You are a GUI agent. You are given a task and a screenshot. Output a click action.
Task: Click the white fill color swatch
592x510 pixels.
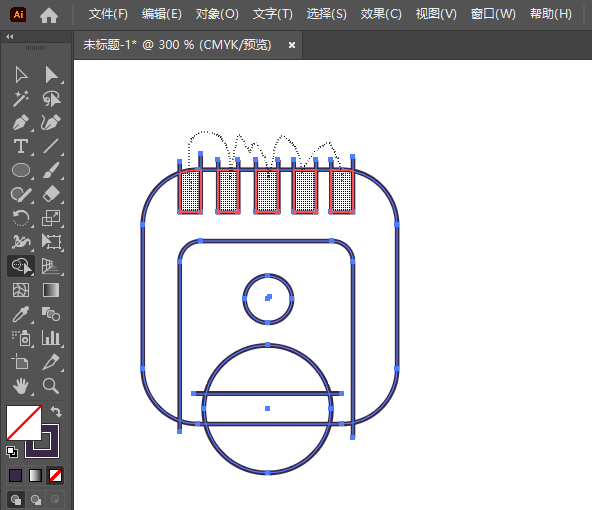tap(24, 422)
